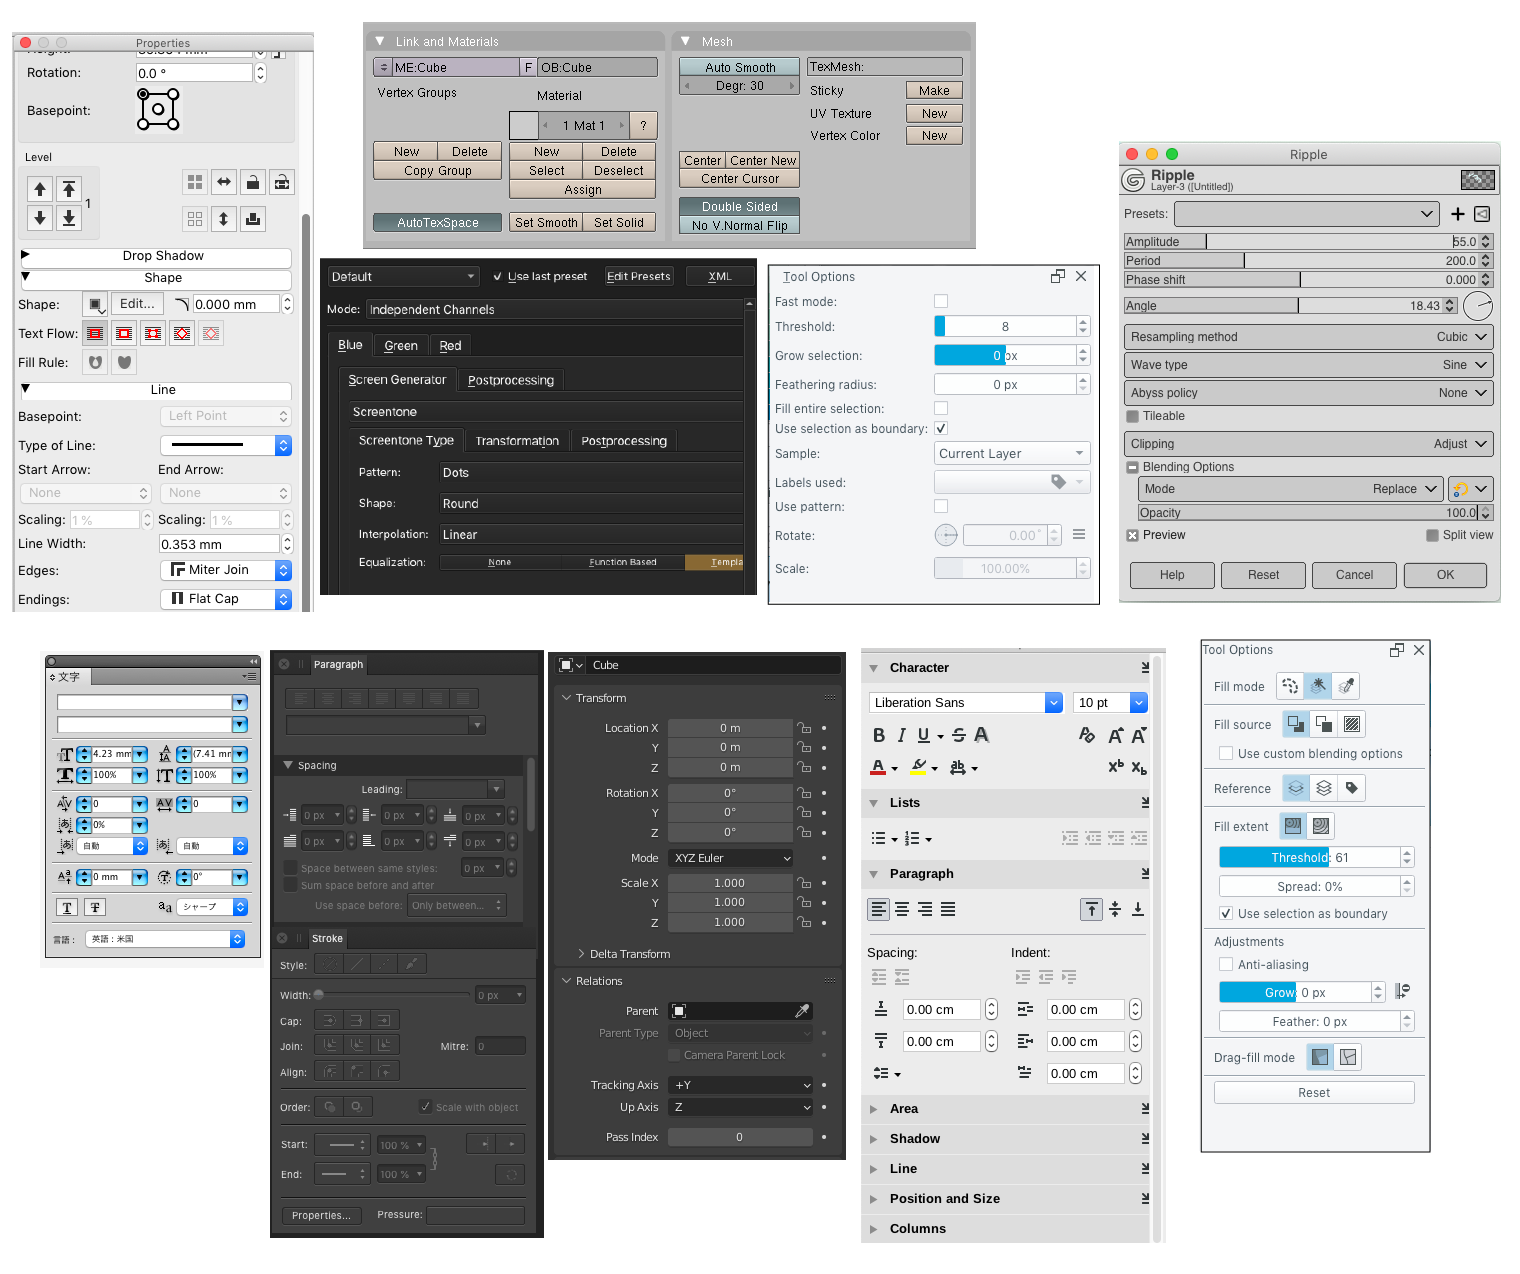Switch to the Green channel tab
1520x1274 pixels.
point(401,346)
